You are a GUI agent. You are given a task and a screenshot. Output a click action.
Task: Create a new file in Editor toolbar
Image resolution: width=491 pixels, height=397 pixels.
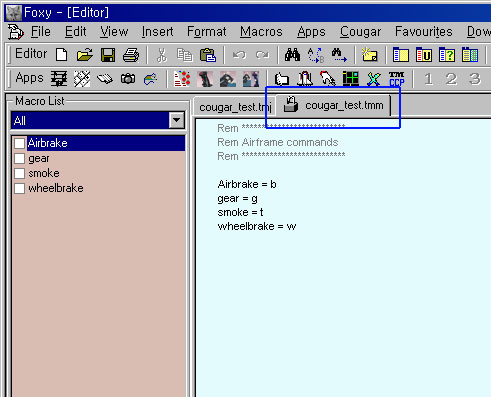(x=62, y=55)
